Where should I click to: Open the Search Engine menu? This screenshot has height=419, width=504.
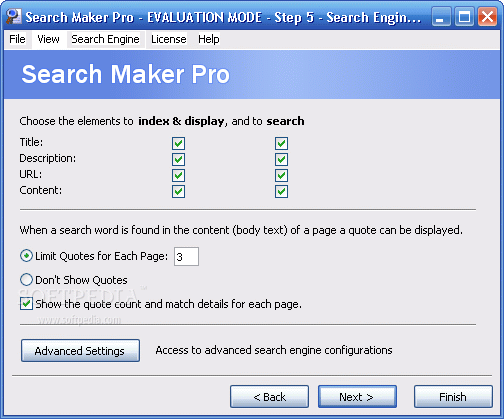point(105,39)
